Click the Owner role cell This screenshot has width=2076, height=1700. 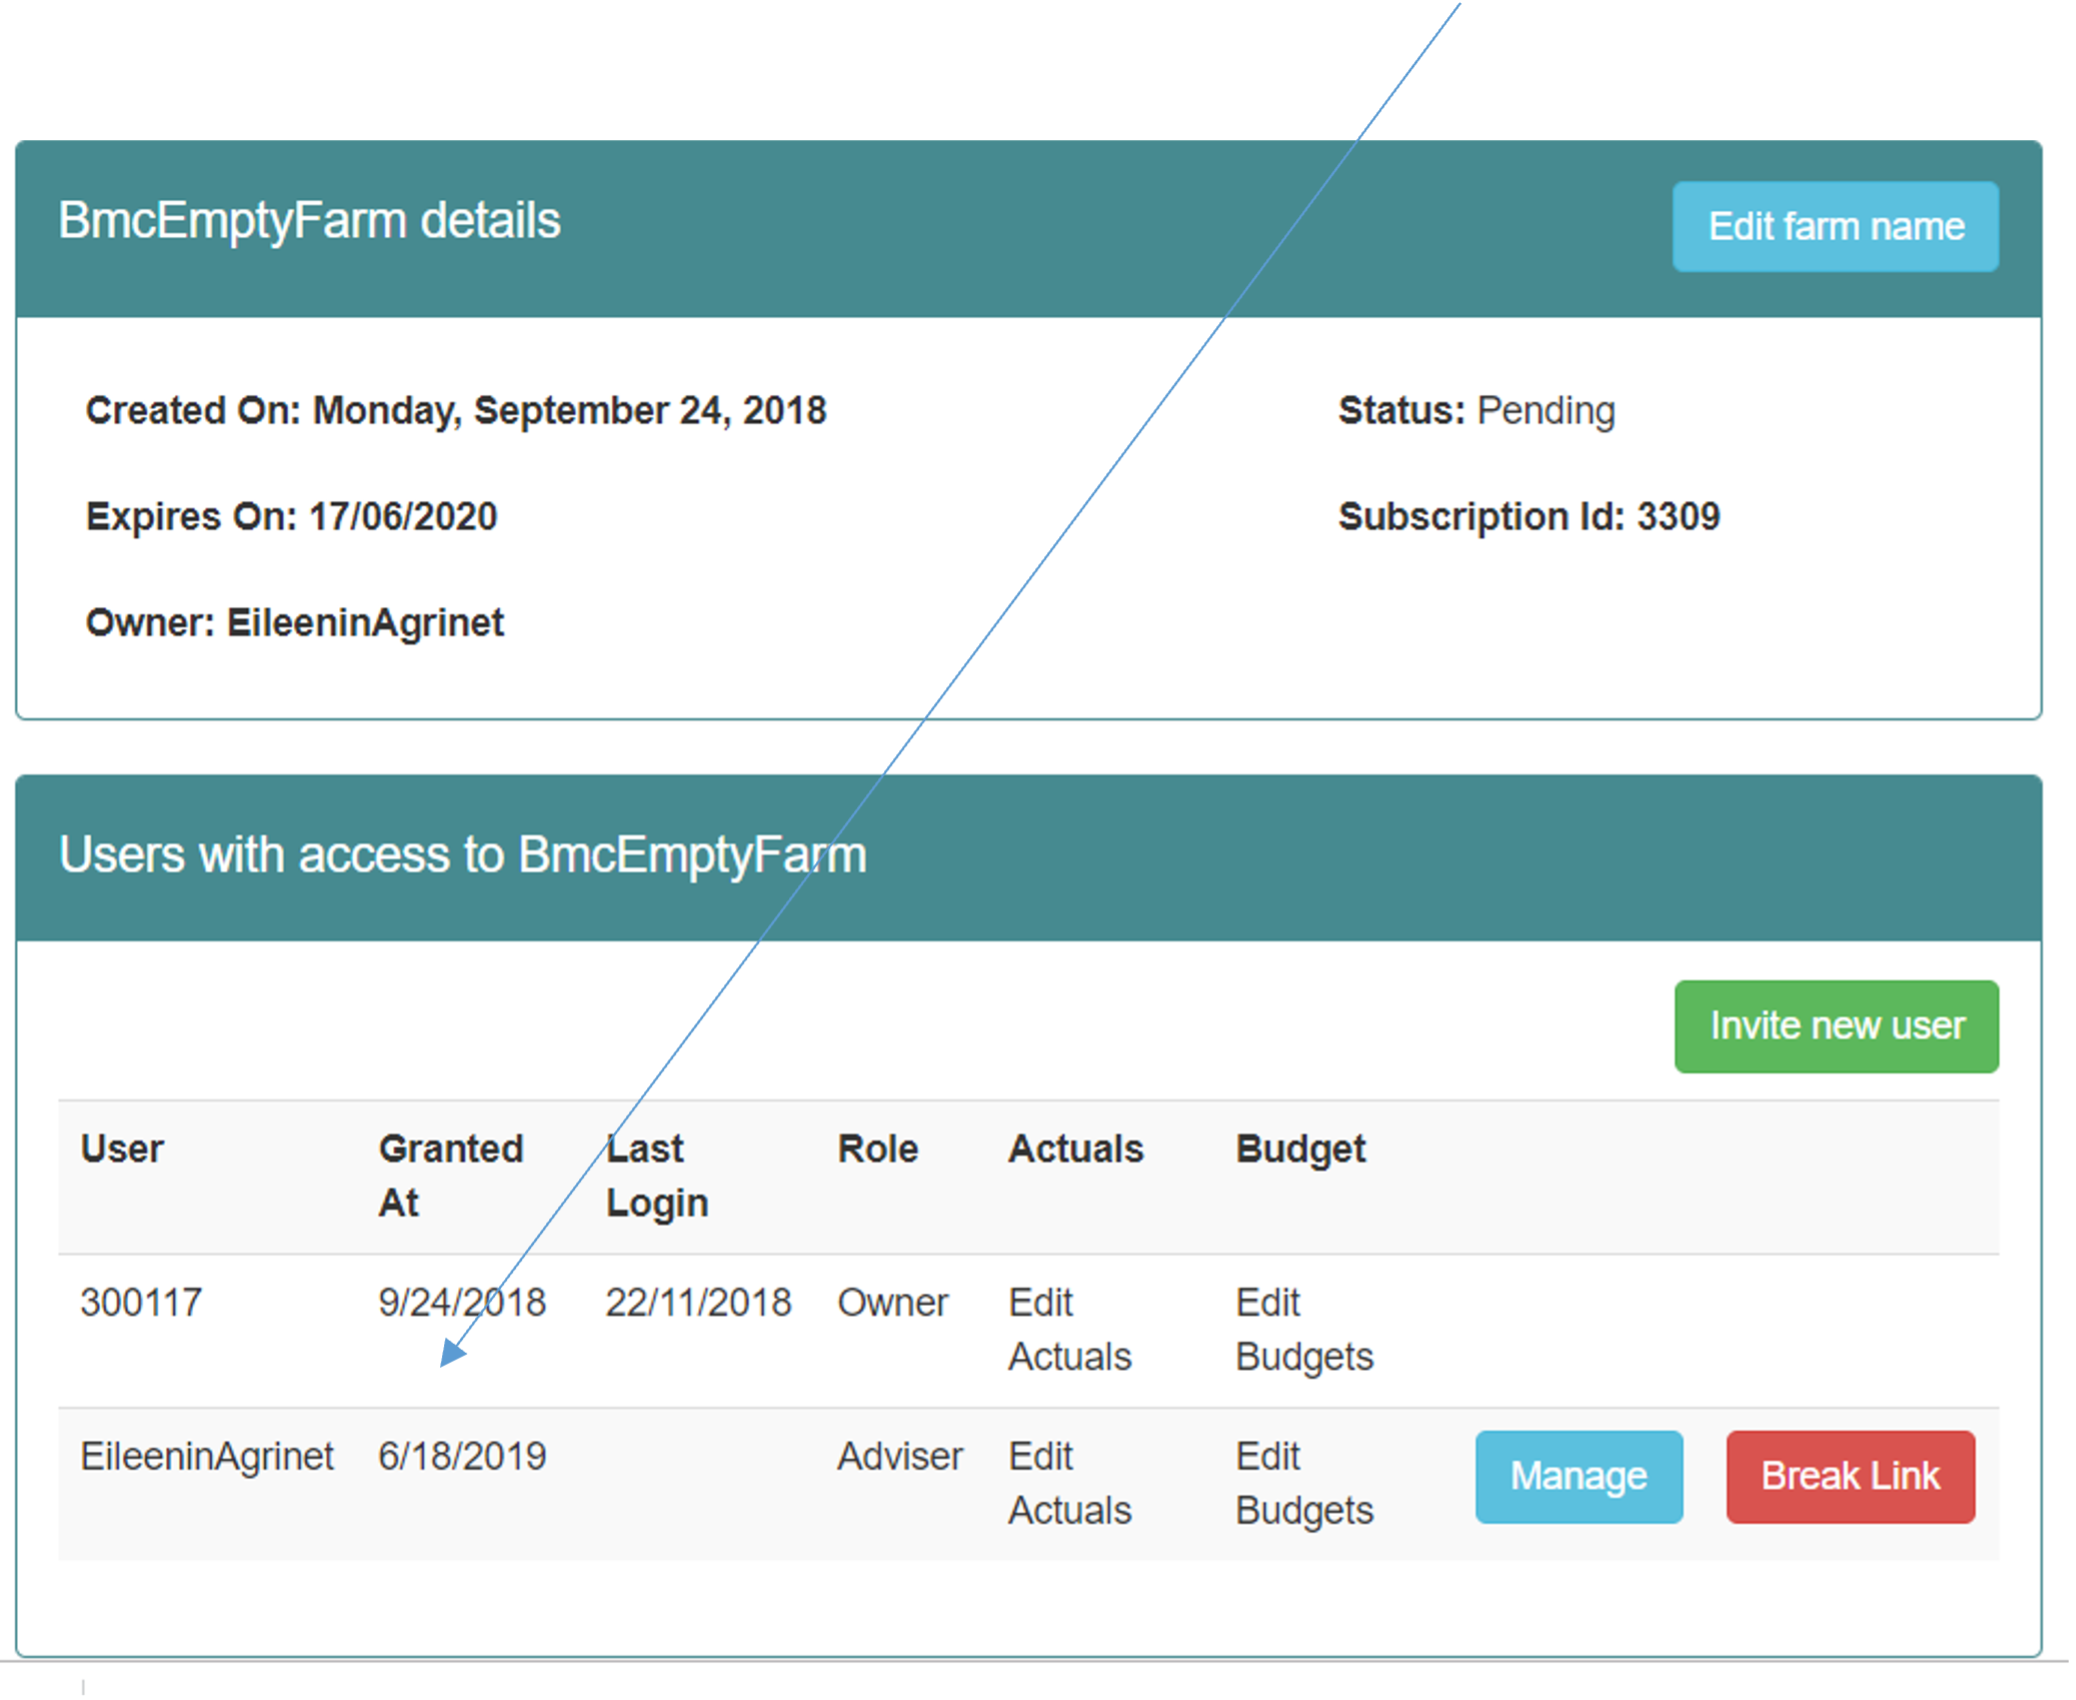pyautogui.click(x=892, y=1302)
